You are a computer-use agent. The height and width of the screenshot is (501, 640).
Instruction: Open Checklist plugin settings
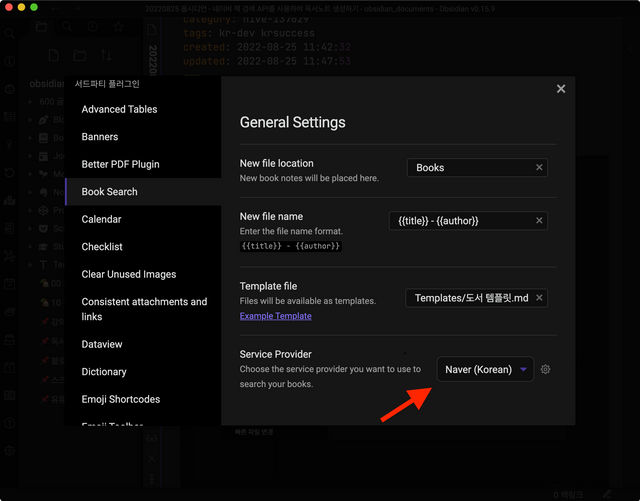143,246
